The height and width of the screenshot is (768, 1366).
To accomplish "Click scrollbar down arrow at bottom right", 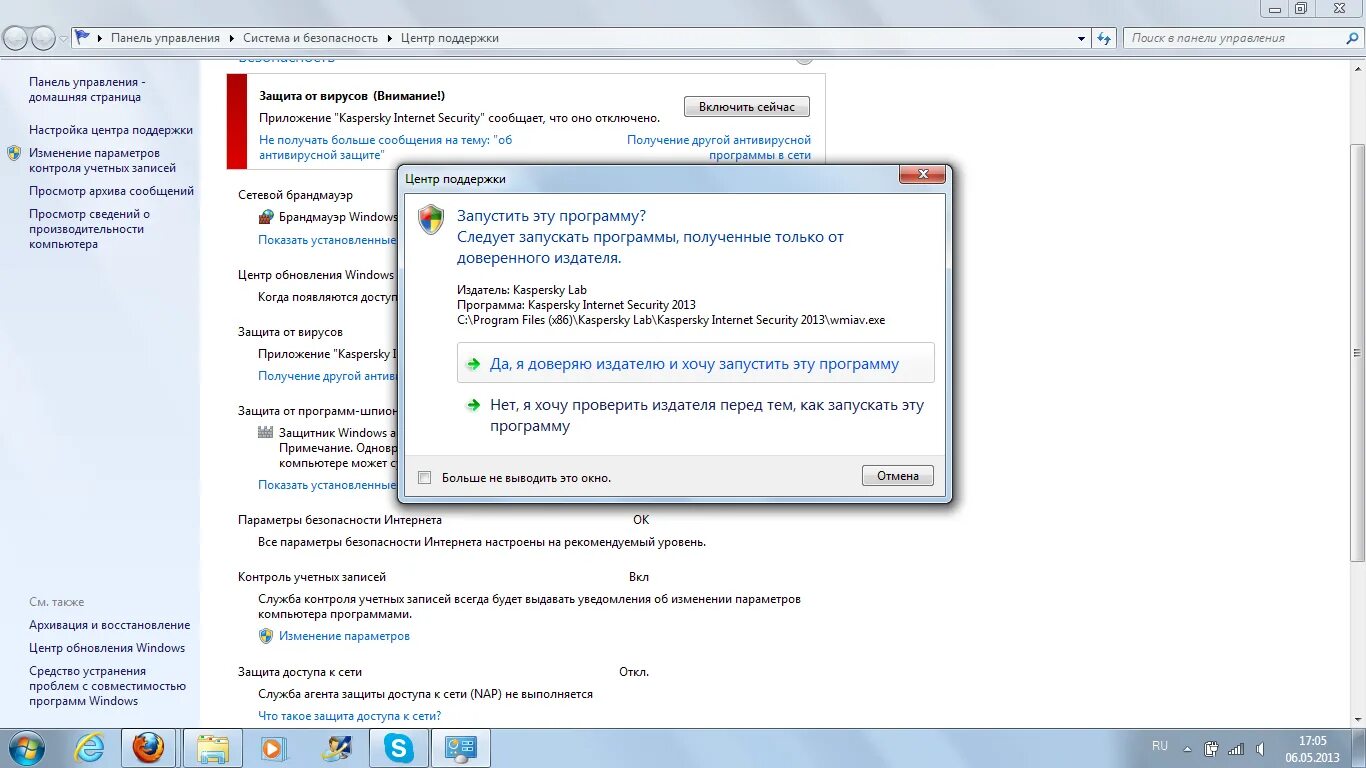I will [x=1357, y=718].
